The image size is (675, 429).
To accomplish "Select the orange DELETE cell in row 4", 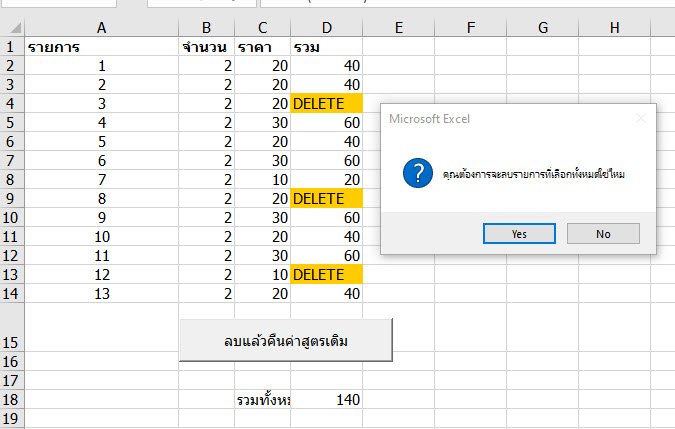I will pos(326,104).
